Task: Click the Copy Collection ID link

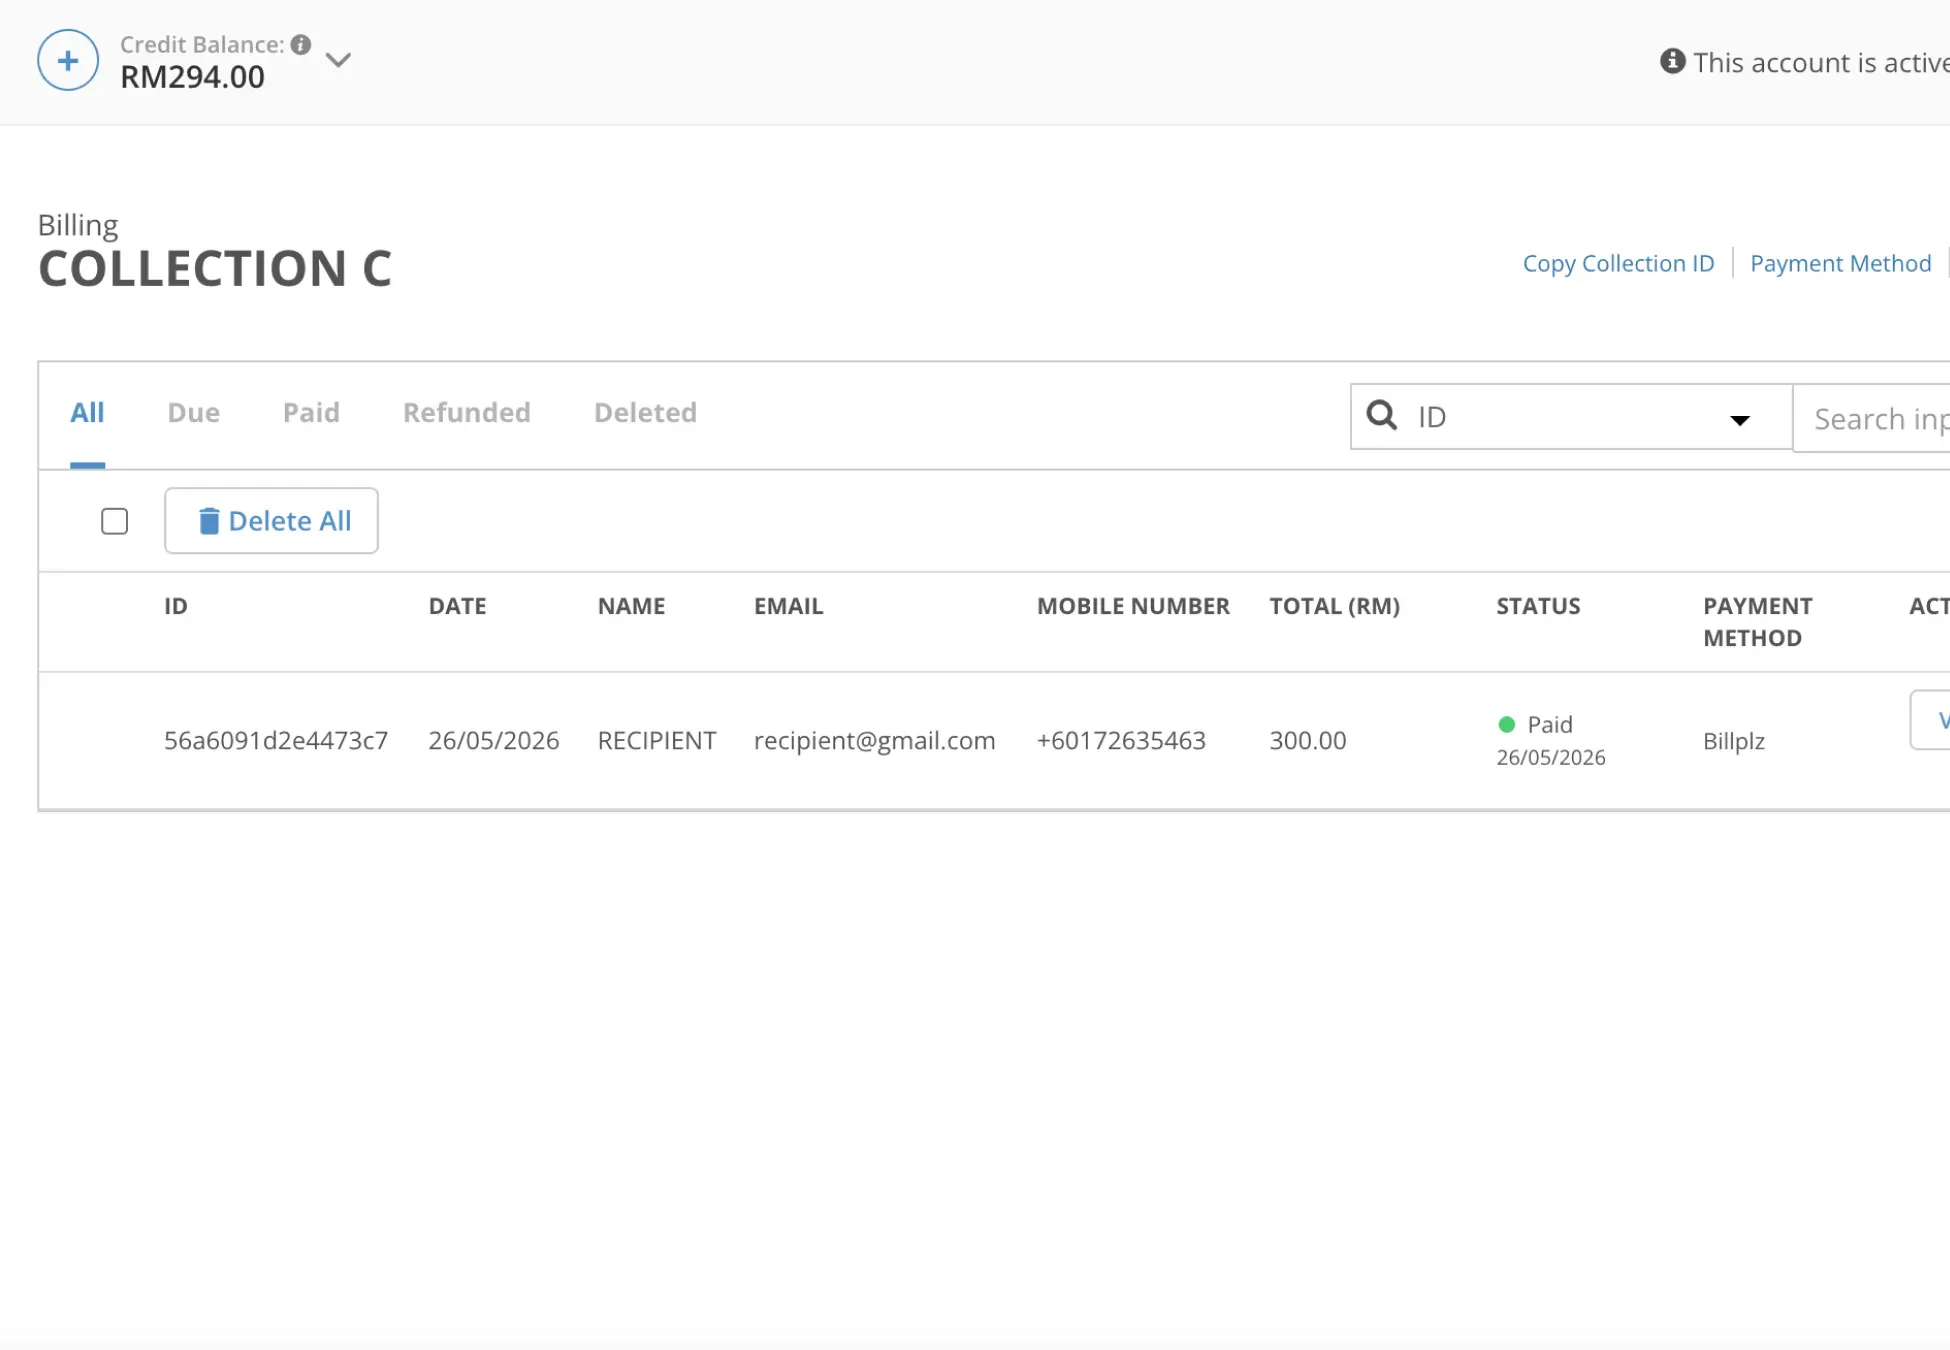Action: point(1618,263)
